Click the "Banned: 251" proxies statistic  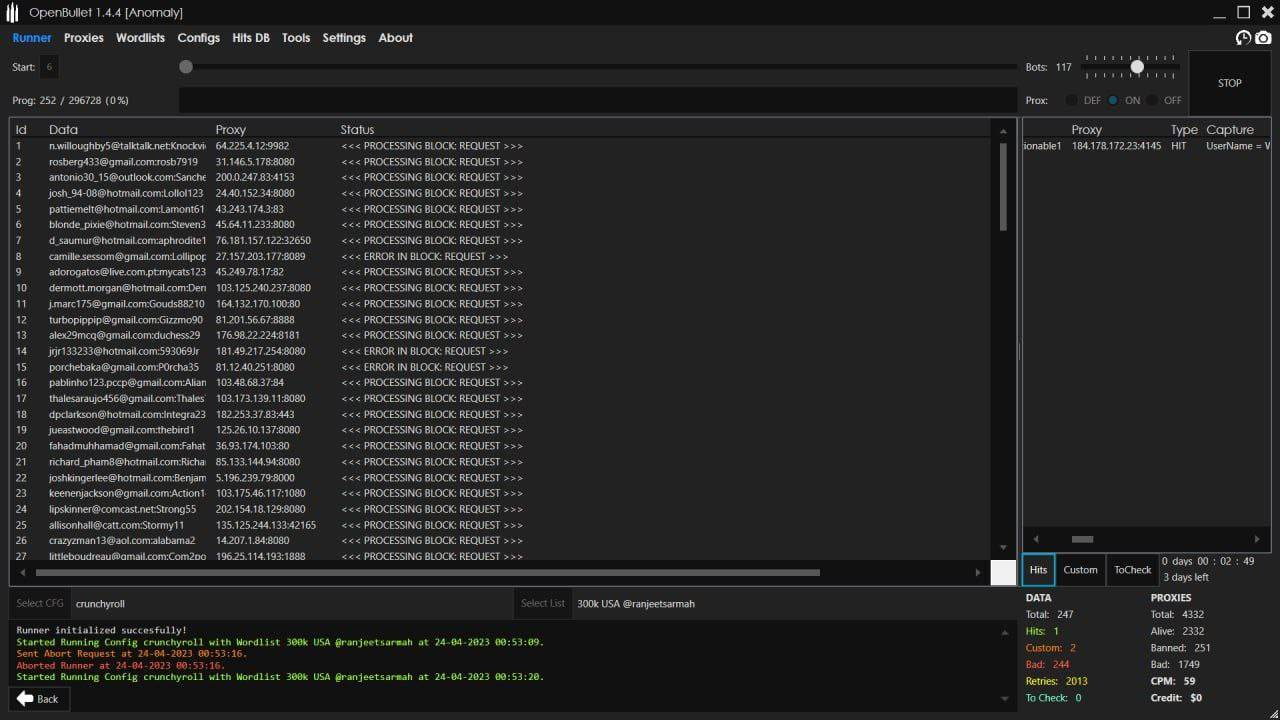pyautogui.click(x=1180, y=648)
